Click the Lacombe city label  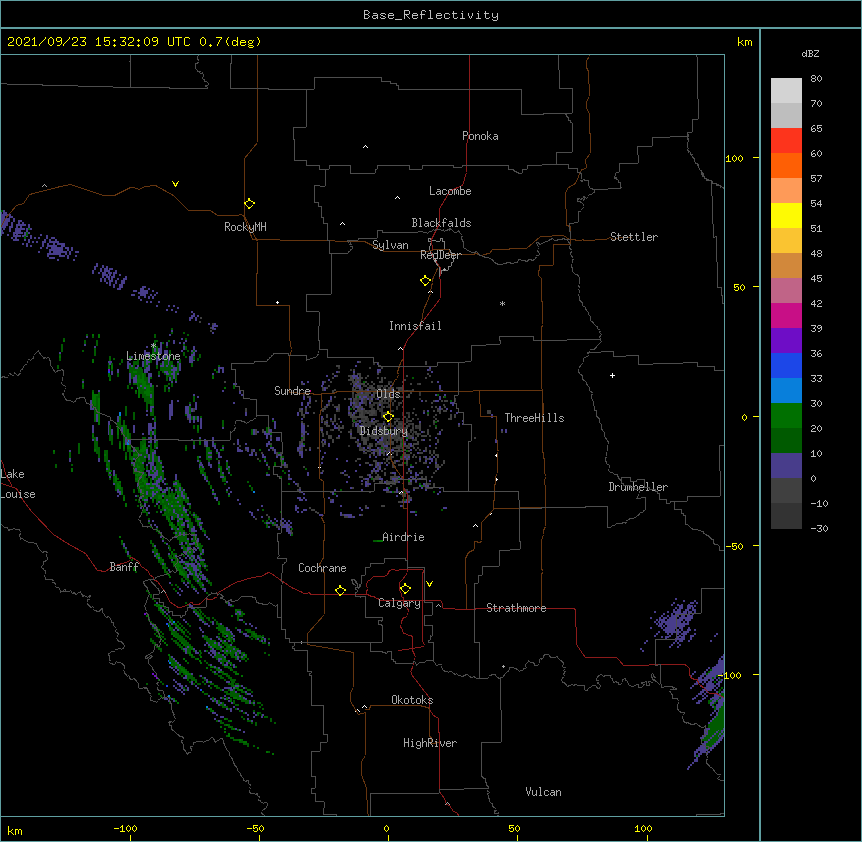(x=450, y=191)
